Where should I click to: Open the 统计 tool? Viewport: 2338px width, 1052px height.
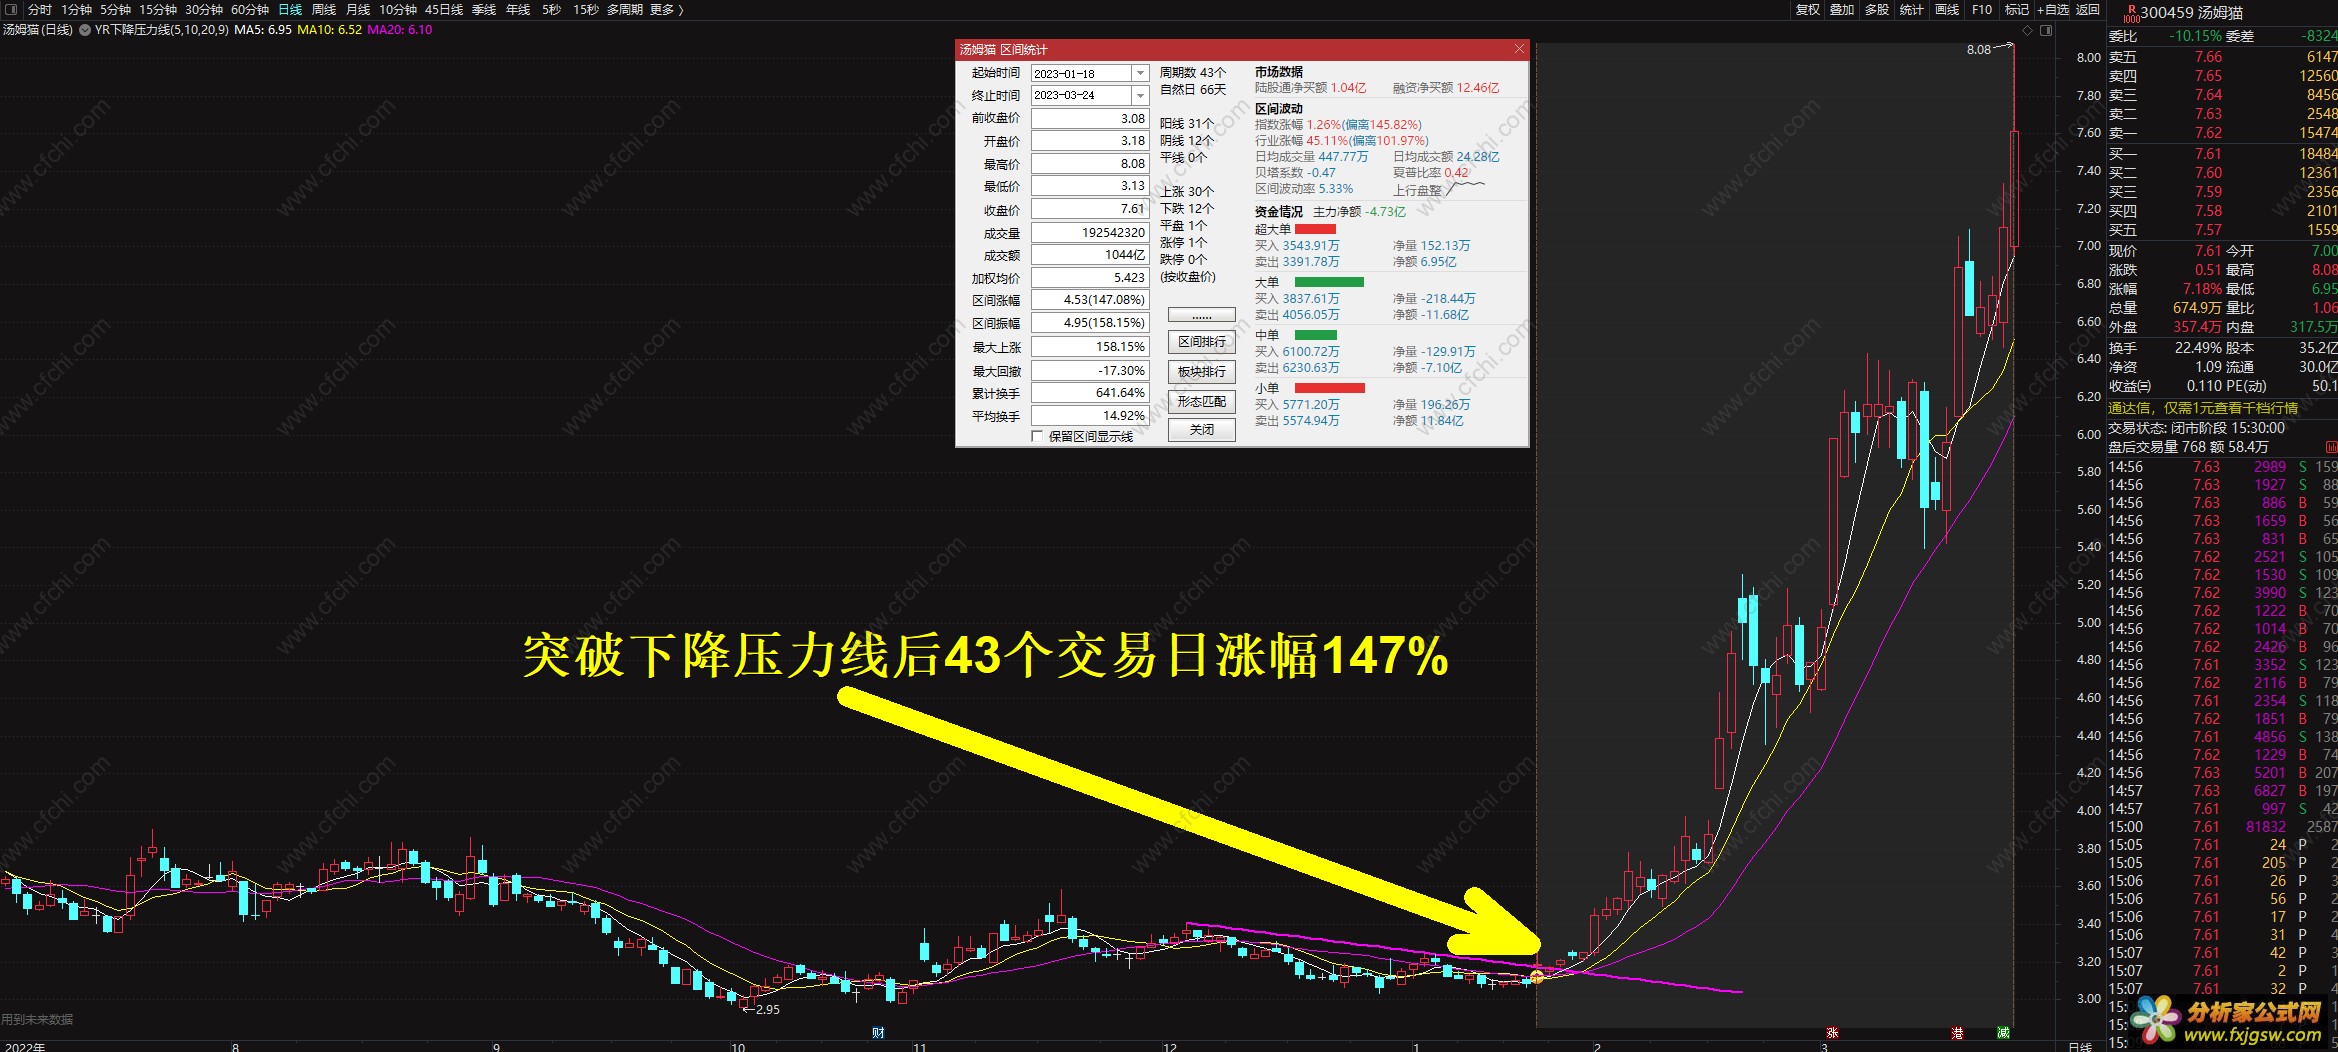point(1911,9)
